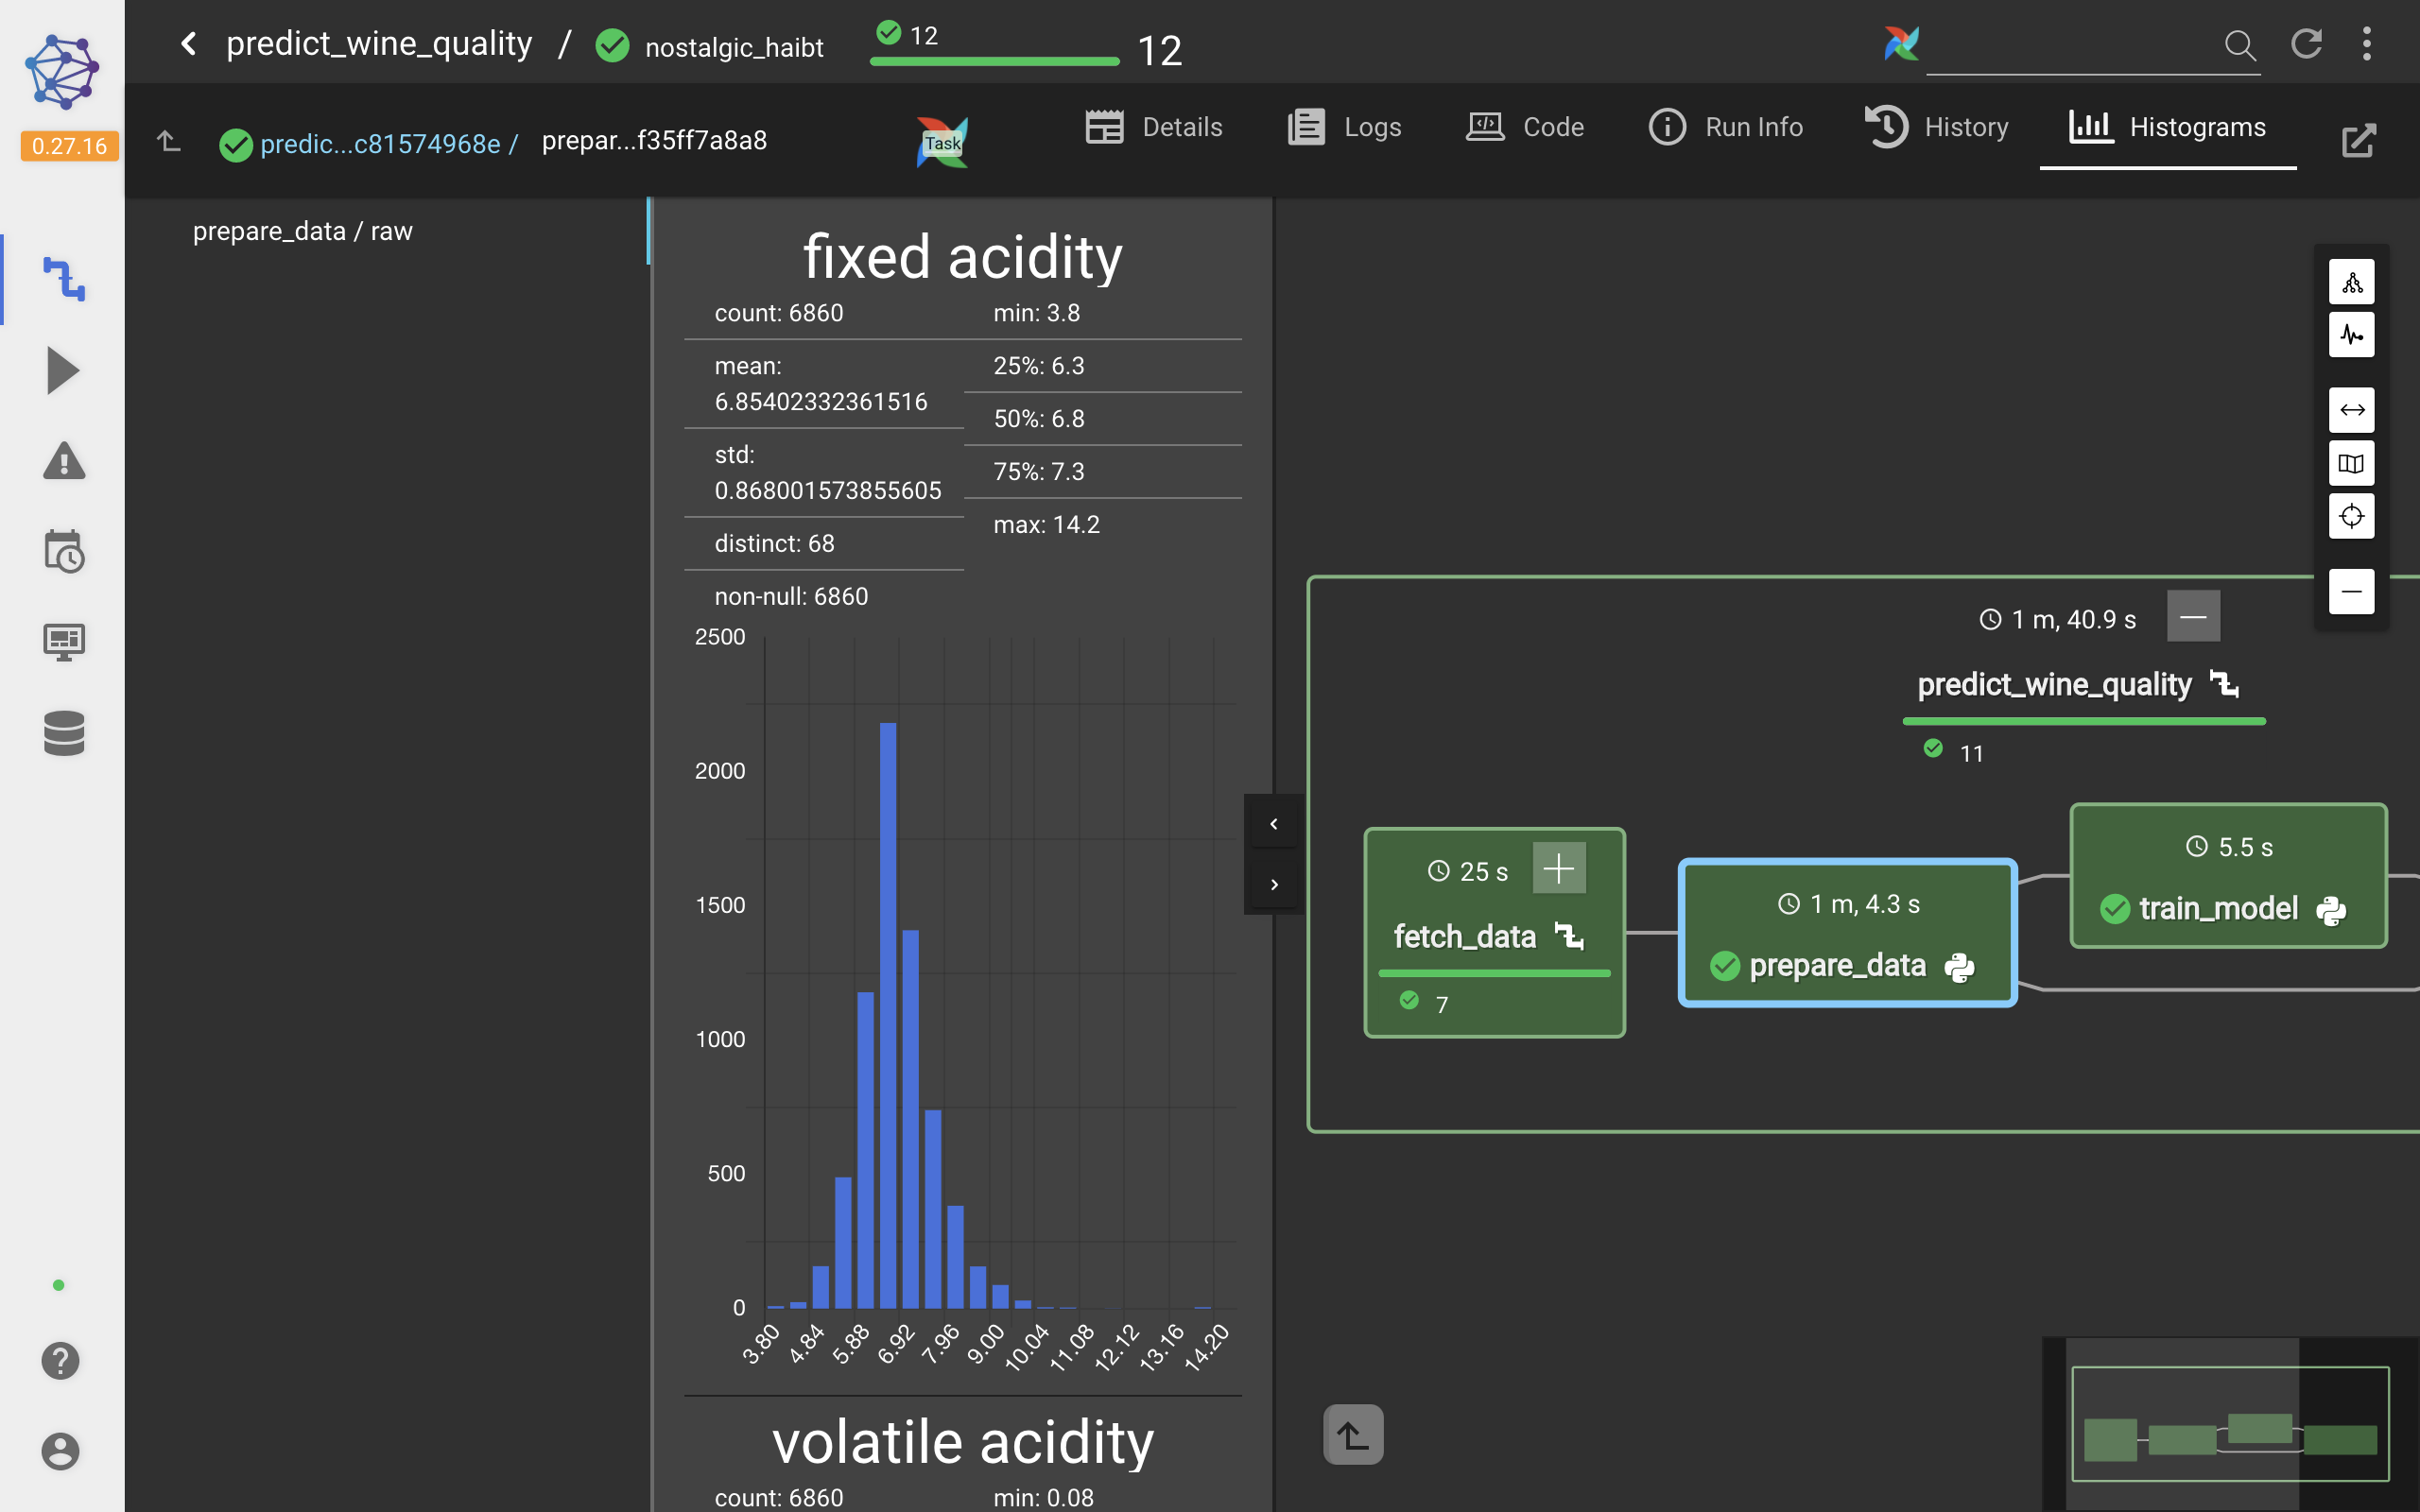
Task: Switch to the Run Info tab
Action: coord(1726,127)
